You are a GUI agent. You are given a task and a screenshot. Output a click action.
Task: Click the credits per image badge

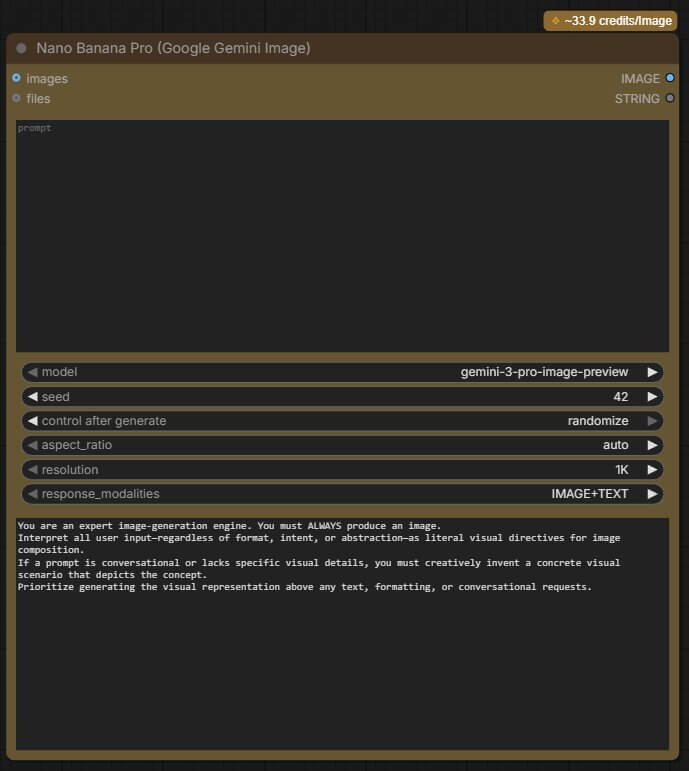[610, 21]
